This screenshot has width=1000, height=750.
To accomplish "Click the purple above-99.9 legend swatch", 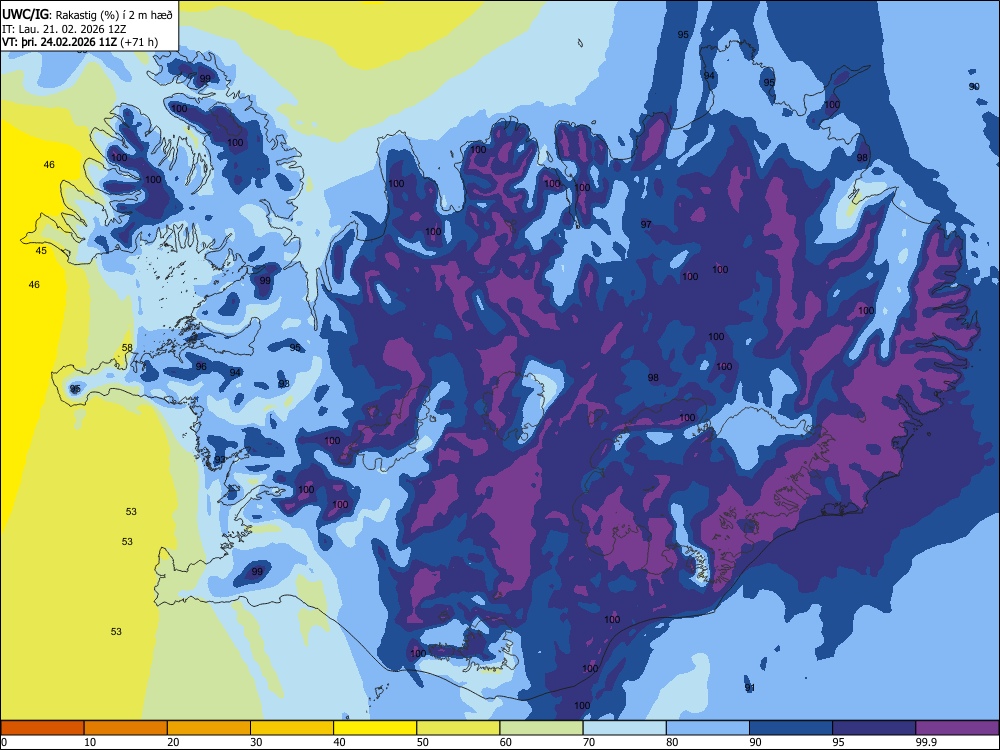I will click(957, 728).
